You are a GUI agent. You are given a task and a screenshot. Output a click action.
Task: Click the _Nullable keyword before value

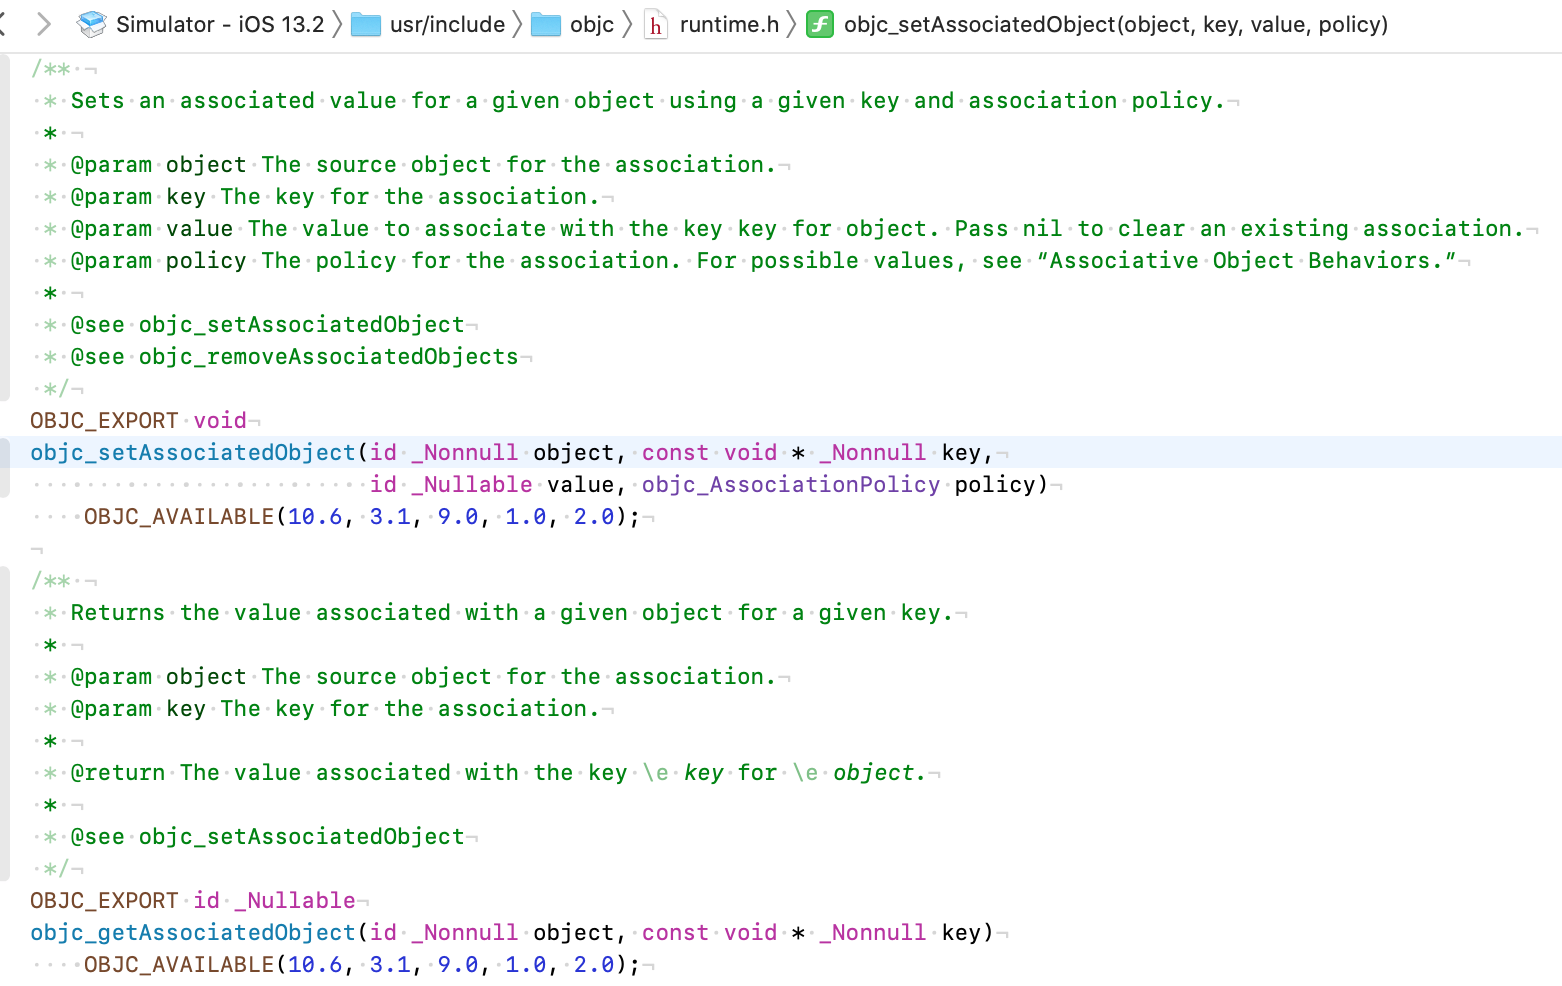(x=472, y=485)
